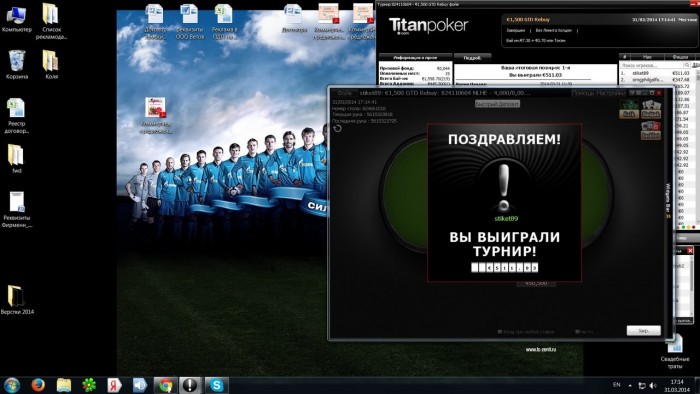Open ICQ from the taskbar

(89, 385)
